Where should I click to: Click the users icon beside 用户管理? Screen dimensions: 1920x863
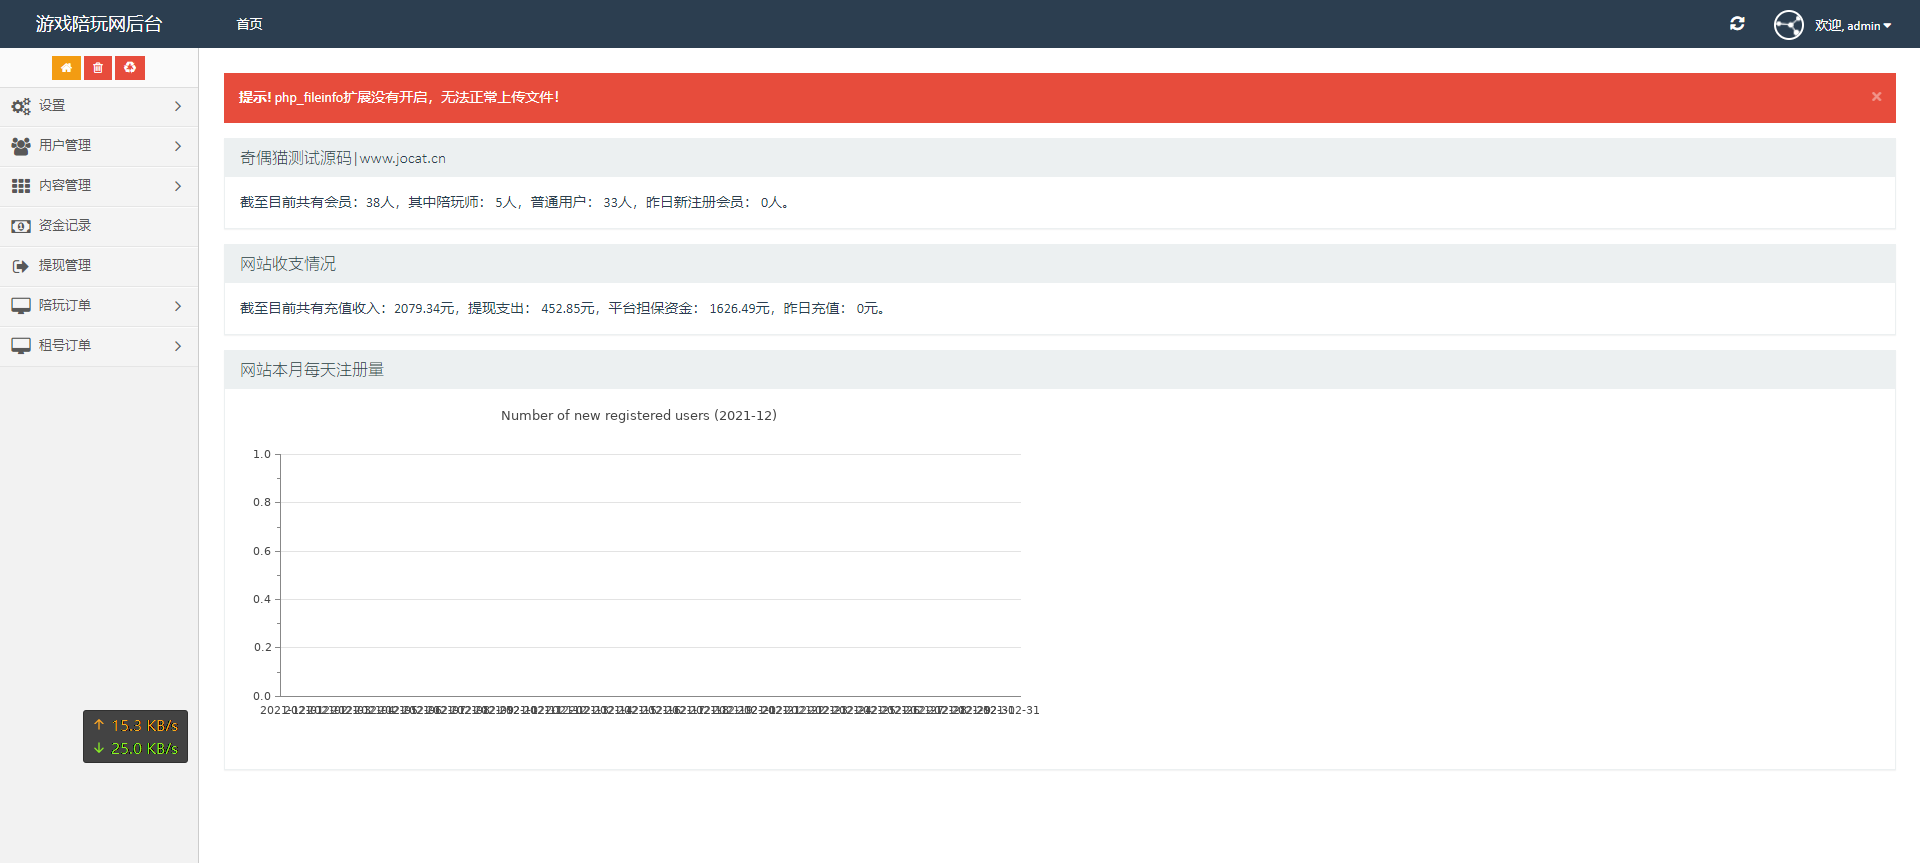pyautogui.click(x=21, y=146)
